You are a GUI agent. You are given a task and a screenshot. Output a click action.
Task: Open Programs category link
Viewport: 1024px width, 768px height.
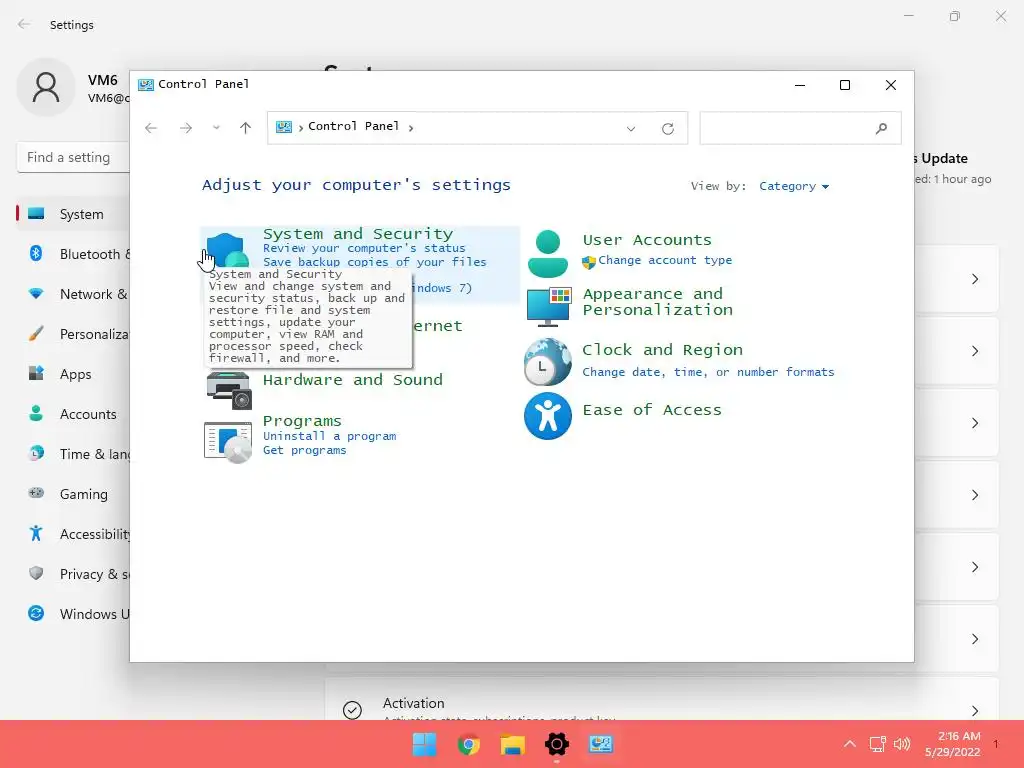pos(302,421)
